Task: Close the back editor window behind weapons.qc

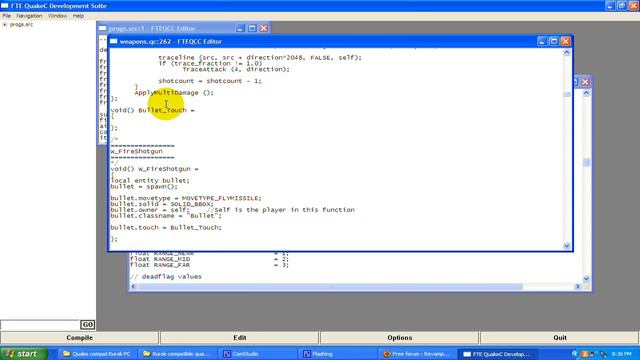Action: point(585,82)
